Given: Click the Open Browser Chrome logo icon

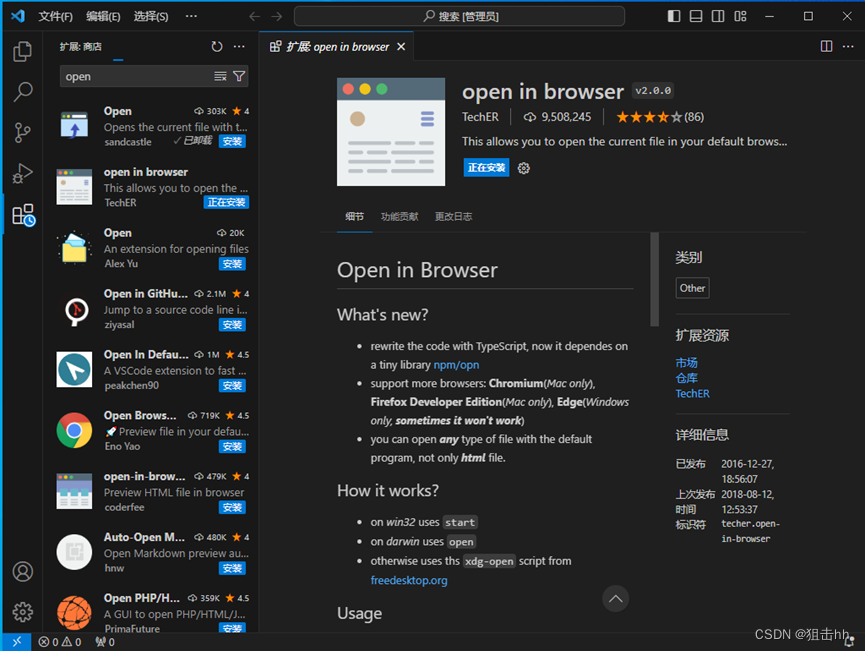Looking at the screenshot, I should pyautogui.click(x=74, y=430).
